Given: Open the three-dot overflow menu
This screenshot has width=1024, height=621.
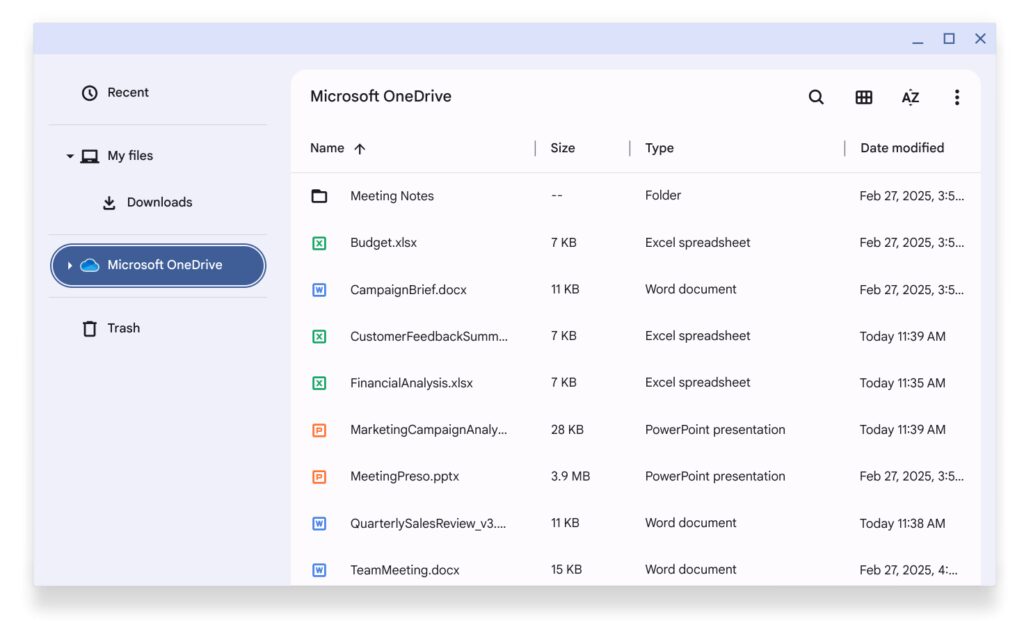Looking at the screenshot, I should [x=957, y=97].
